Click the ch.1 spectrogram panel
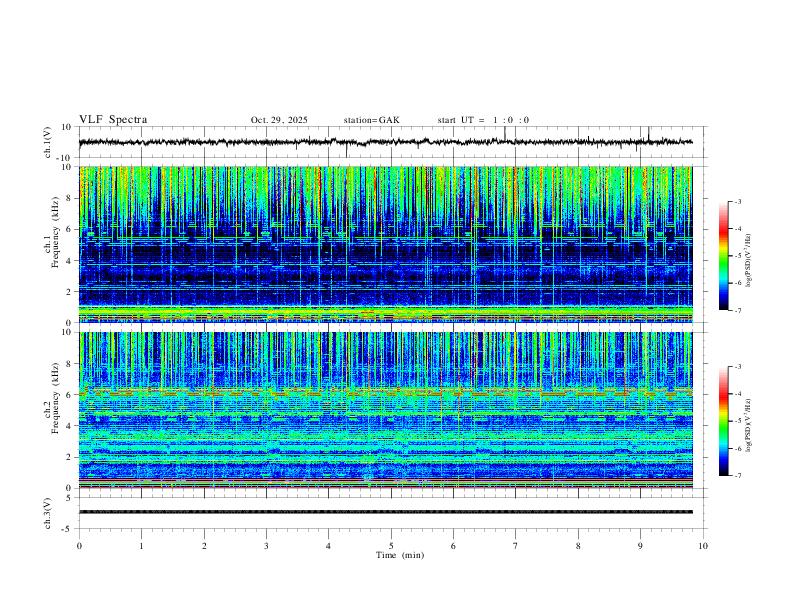The image size is (792, 612). (x=385, y=244)
